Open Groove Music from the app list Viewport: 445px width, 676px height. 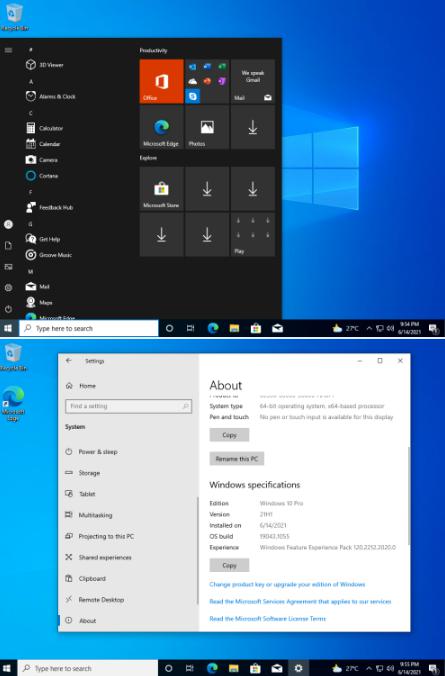point(49,255)
